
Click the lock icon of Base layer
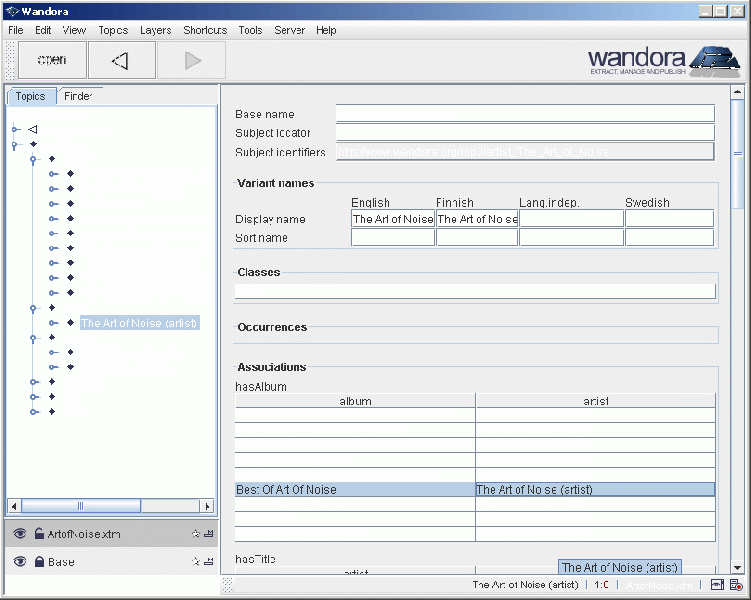pyautogui.click(x=39, y=562)
